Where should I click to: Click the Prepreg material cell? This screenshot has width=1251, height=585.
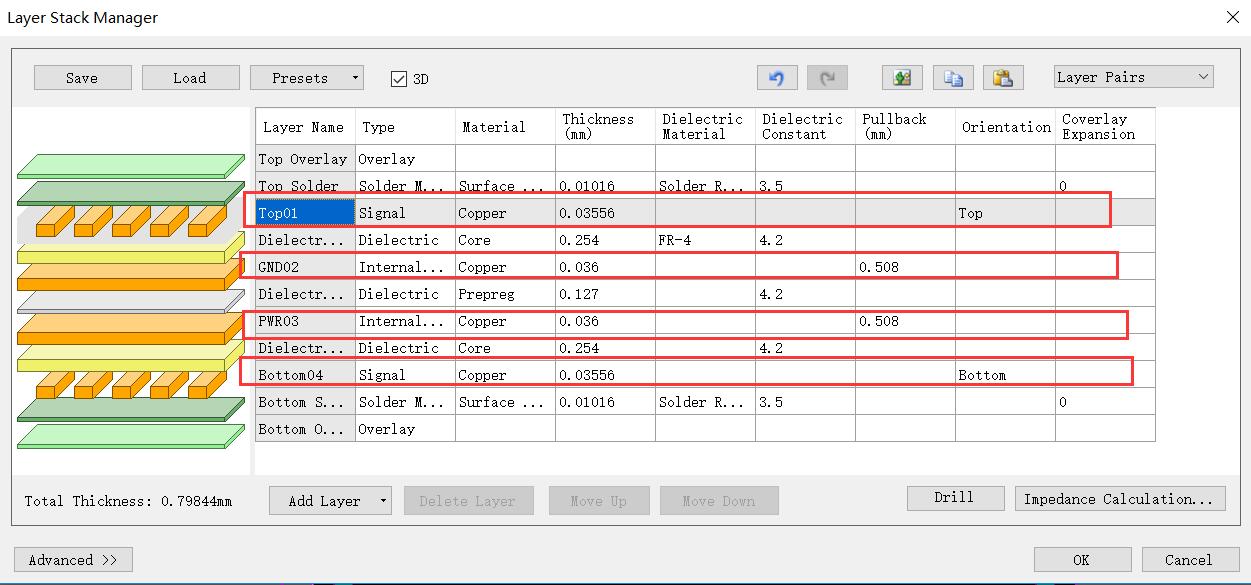coord(505,294)
